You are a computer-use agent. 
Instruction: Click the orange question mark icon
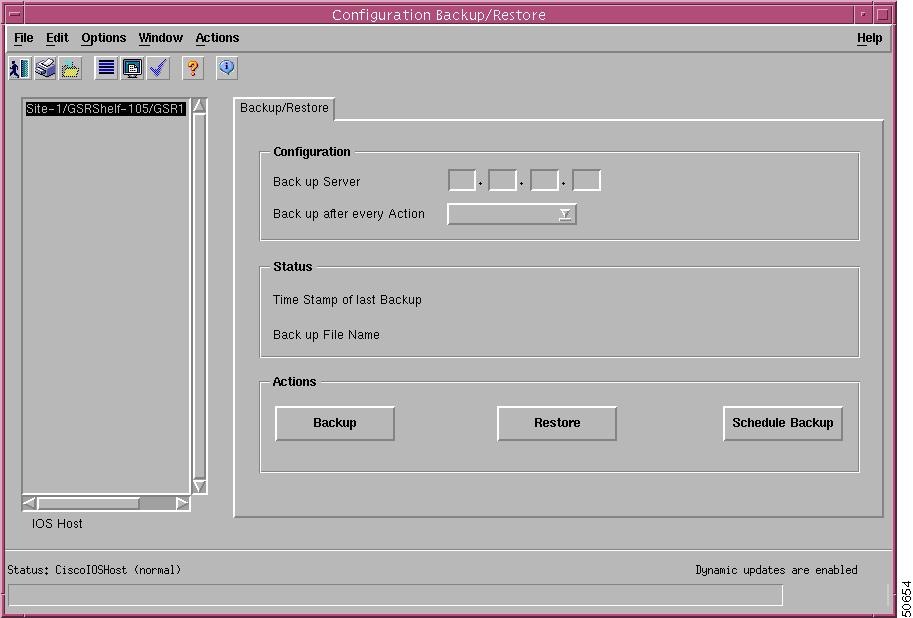pyautogui.click(x=193, y=68)
